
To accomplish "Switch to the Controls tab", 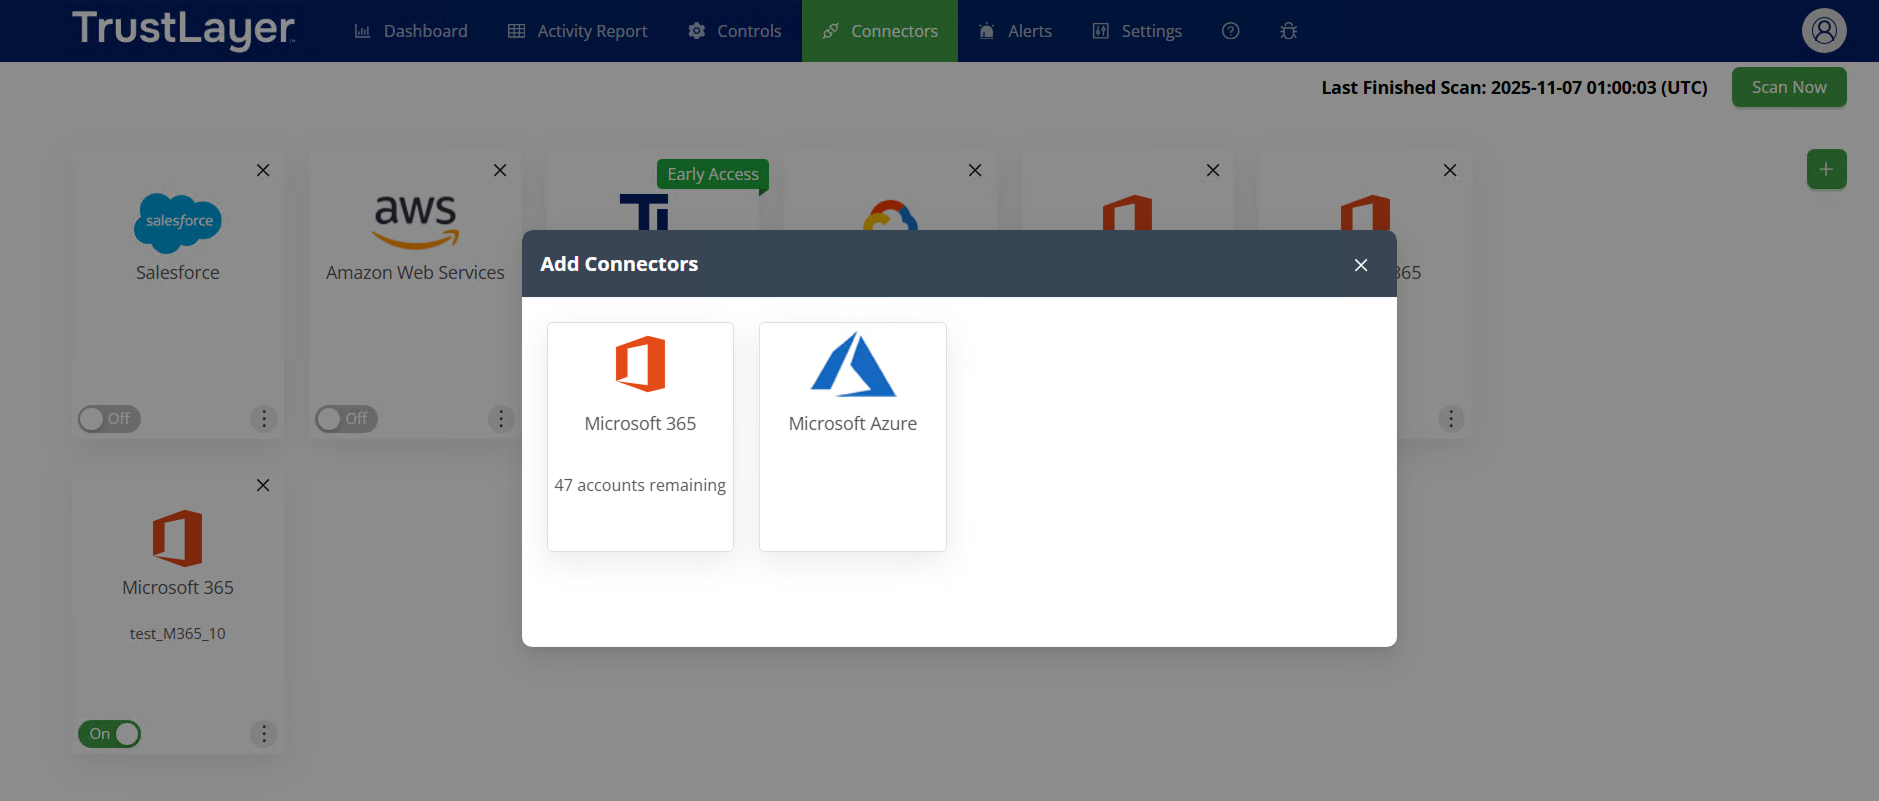I will coord(734,31).
